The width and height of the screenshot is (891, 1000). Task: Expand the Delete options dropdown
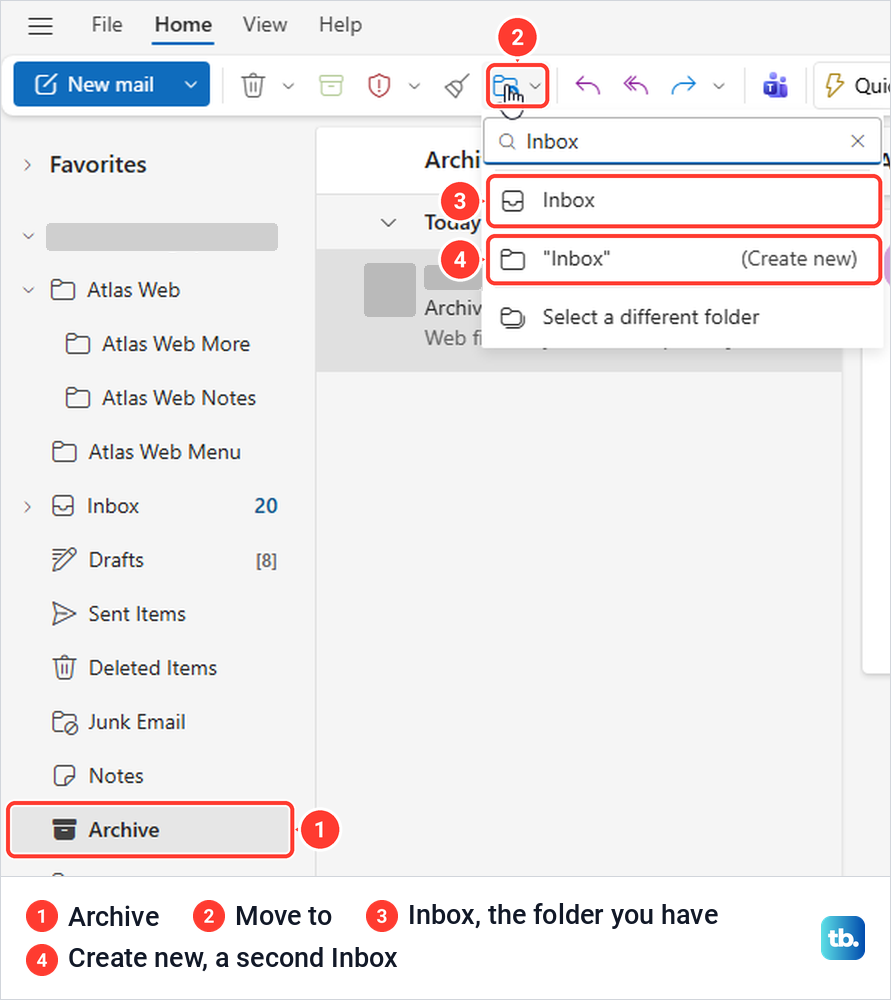point(288,85)
